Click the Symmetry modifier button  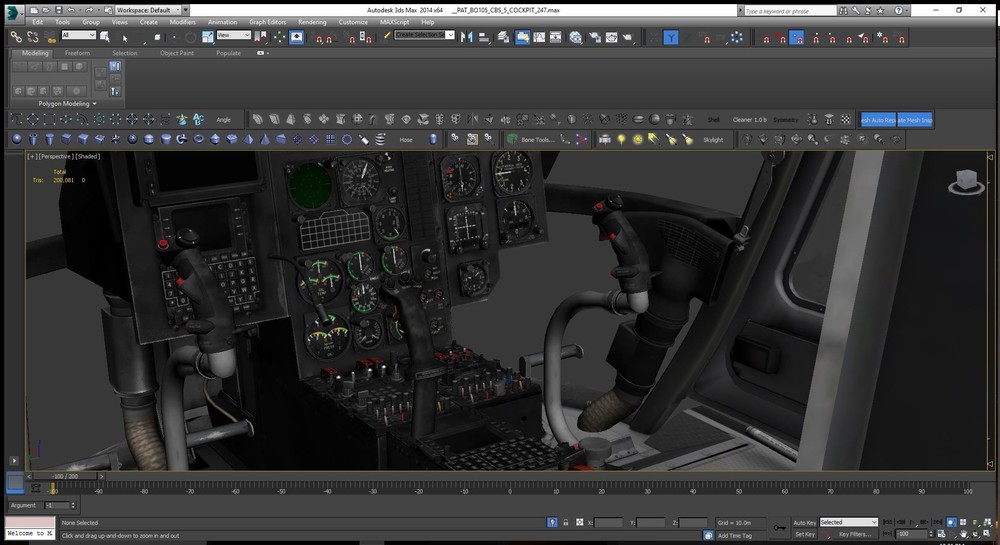click(x=786, y=120)
